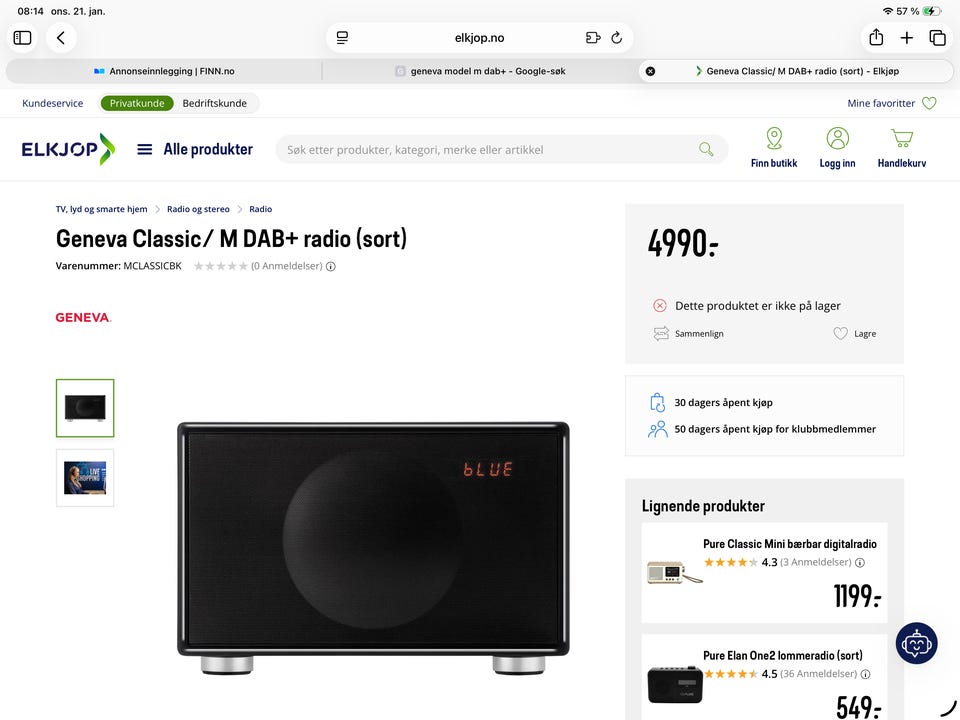
Task: Save product with Lagre heart
Action: (855, 334)
